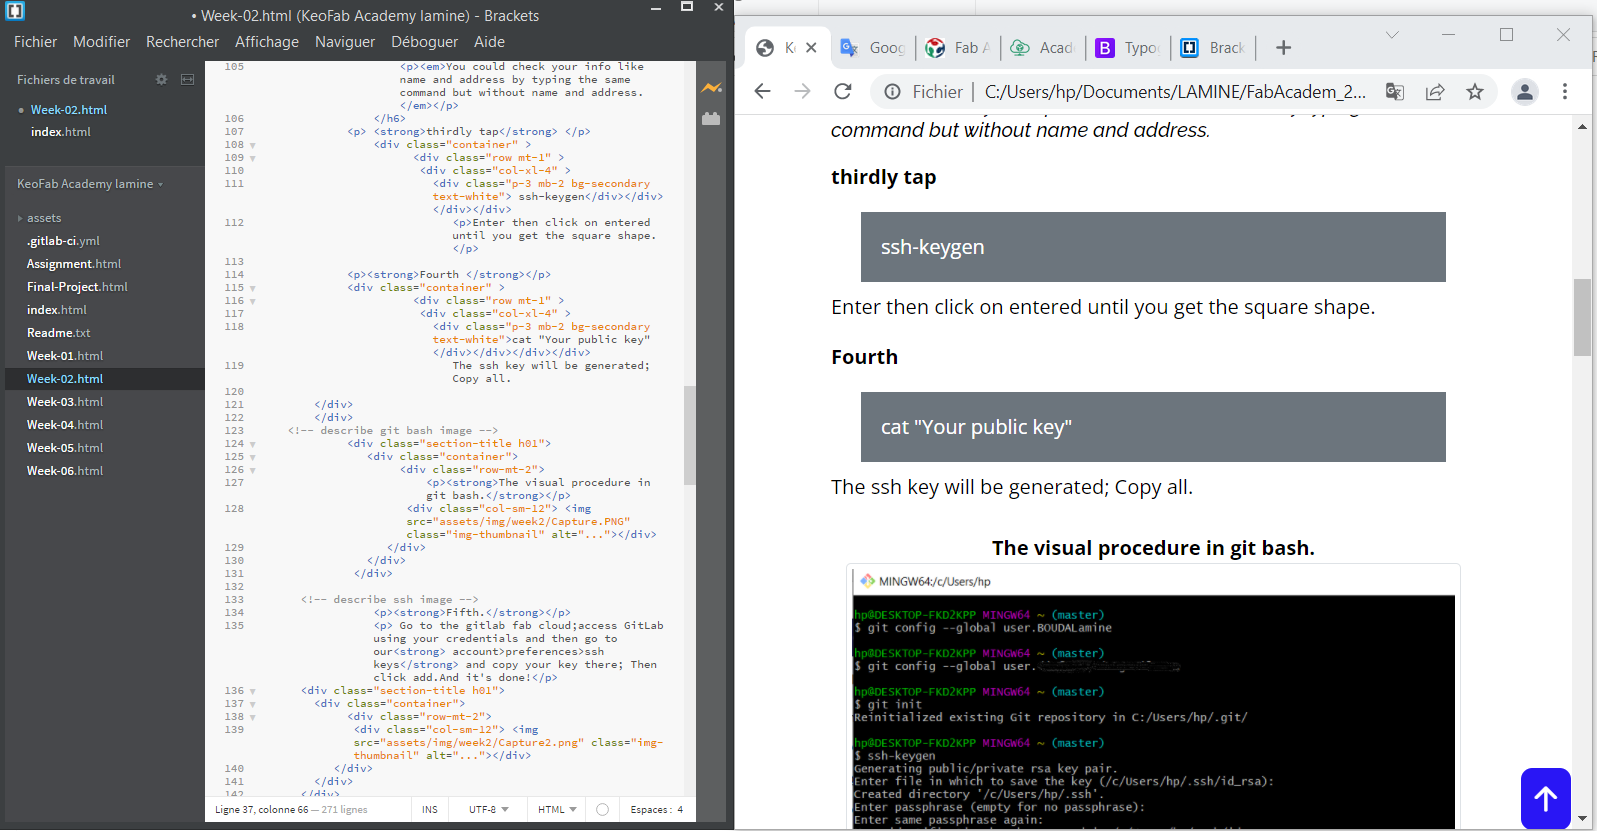Click cursor position Ligne 37 status text
Screen dimensions: 1597x831
pos(262,809)
